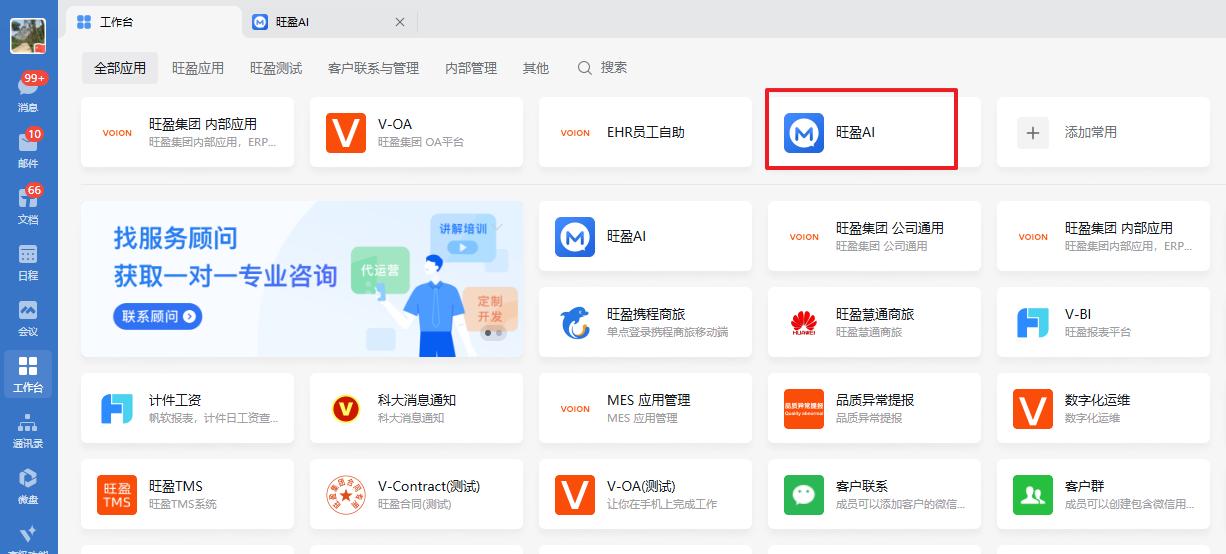Open the 科大消息通知 app icon

[346, 409]
